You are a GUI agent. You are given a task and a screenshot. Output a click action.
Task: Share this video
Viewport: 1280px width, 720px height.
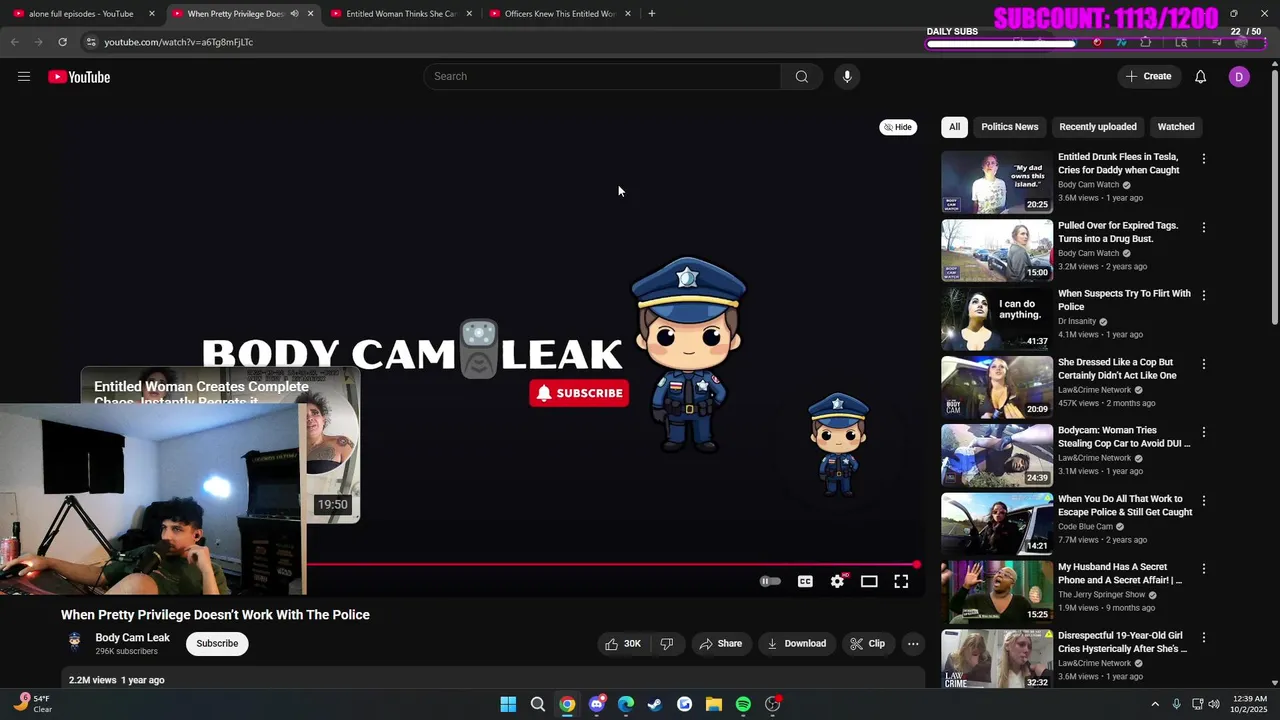click(x=720, y=644)
